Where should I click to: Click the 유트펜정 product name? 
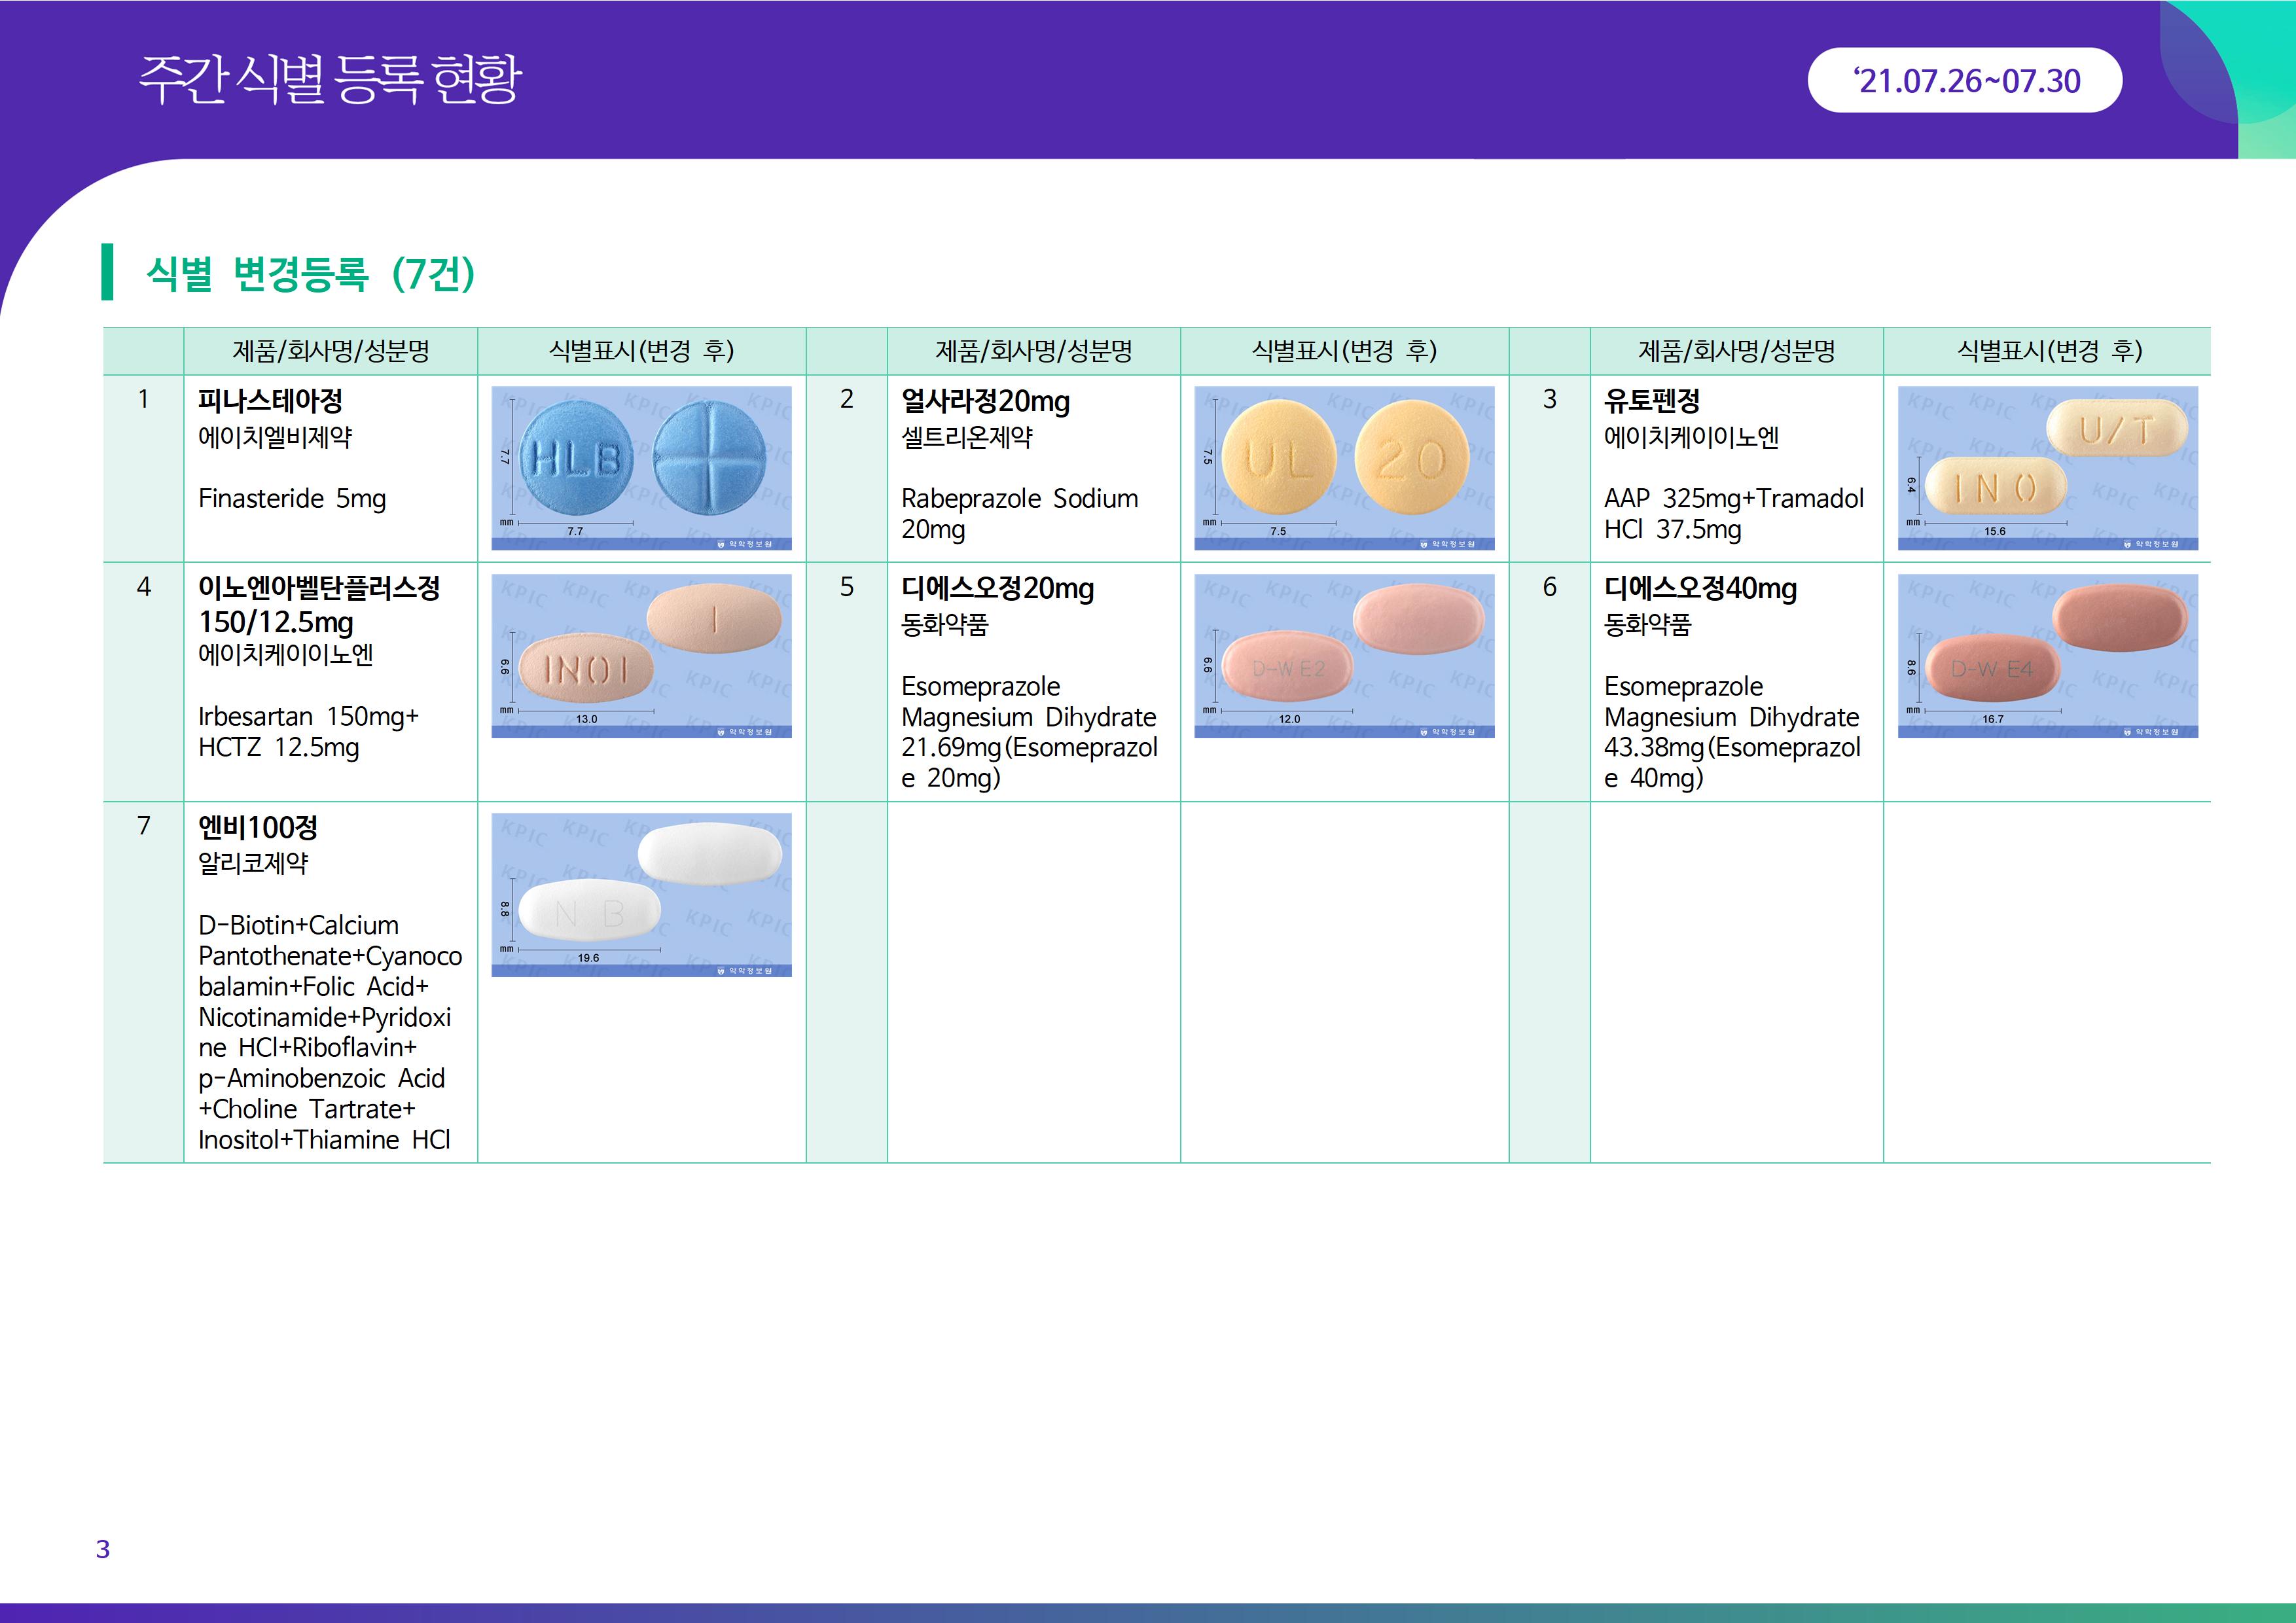(x=1651, y=401)
